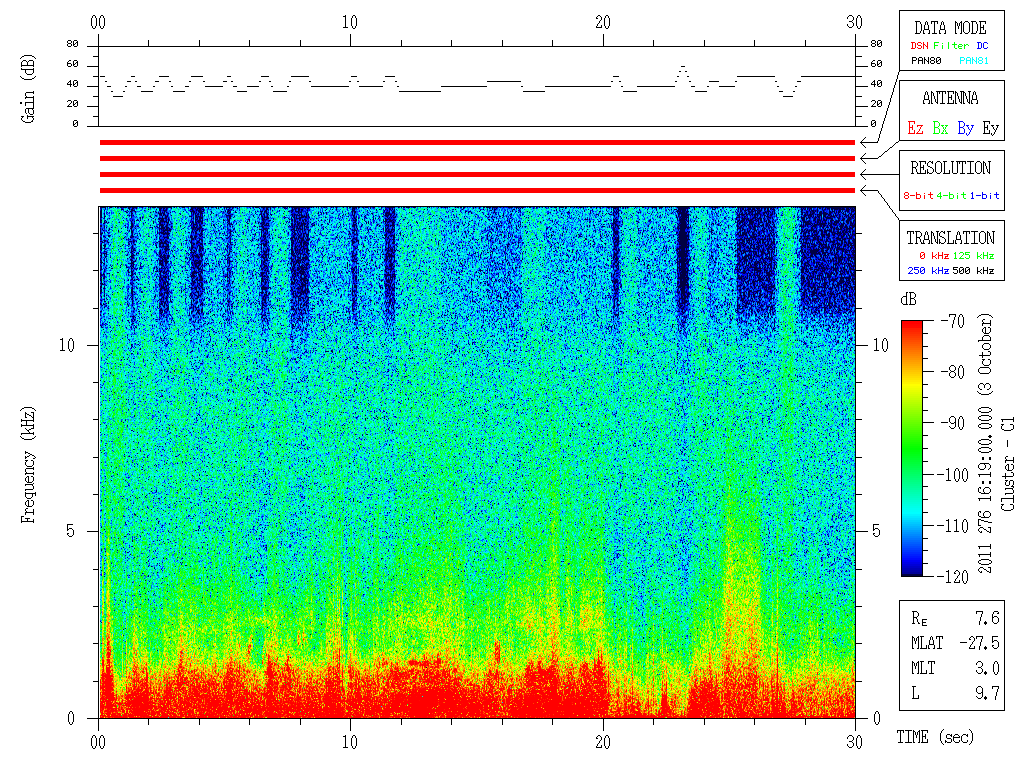Select the green Filter data mode label

[951, 46]
